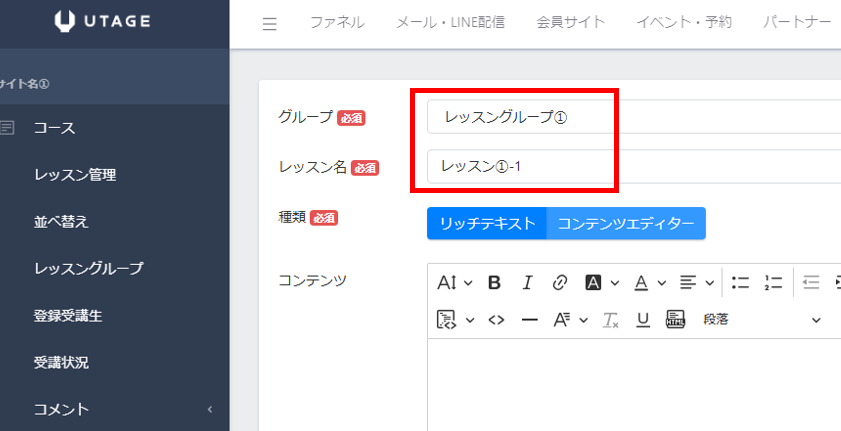Expand the text alignment dropdown
The height and width of the screenshot is (431, 841).
click(x=696, y=283)
